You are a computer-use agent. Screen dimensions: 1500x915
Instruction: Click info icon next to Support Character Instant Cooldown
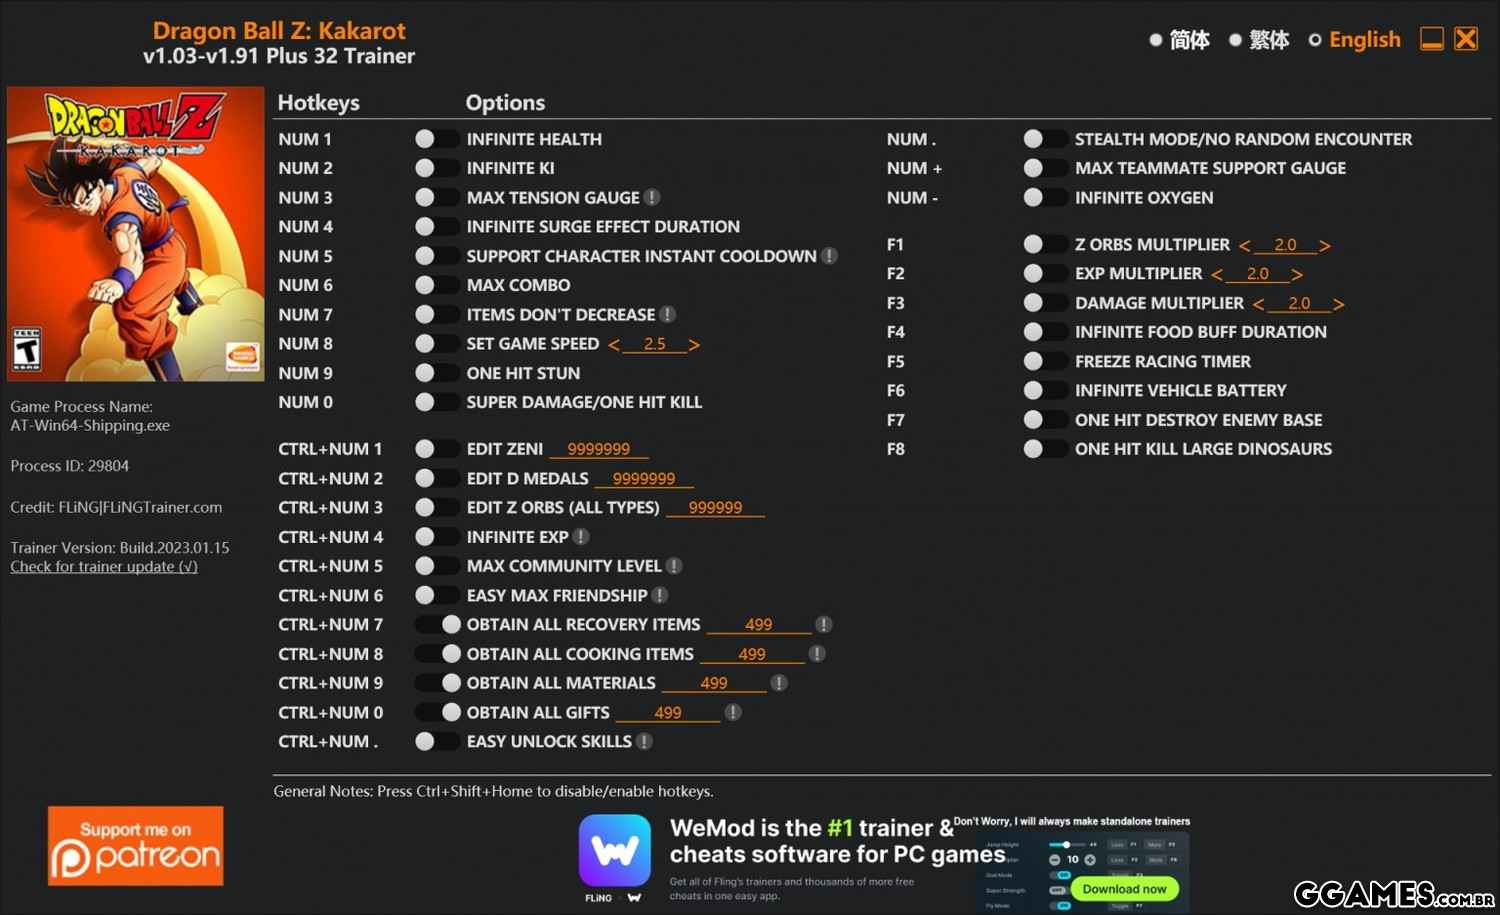[829, 256]
